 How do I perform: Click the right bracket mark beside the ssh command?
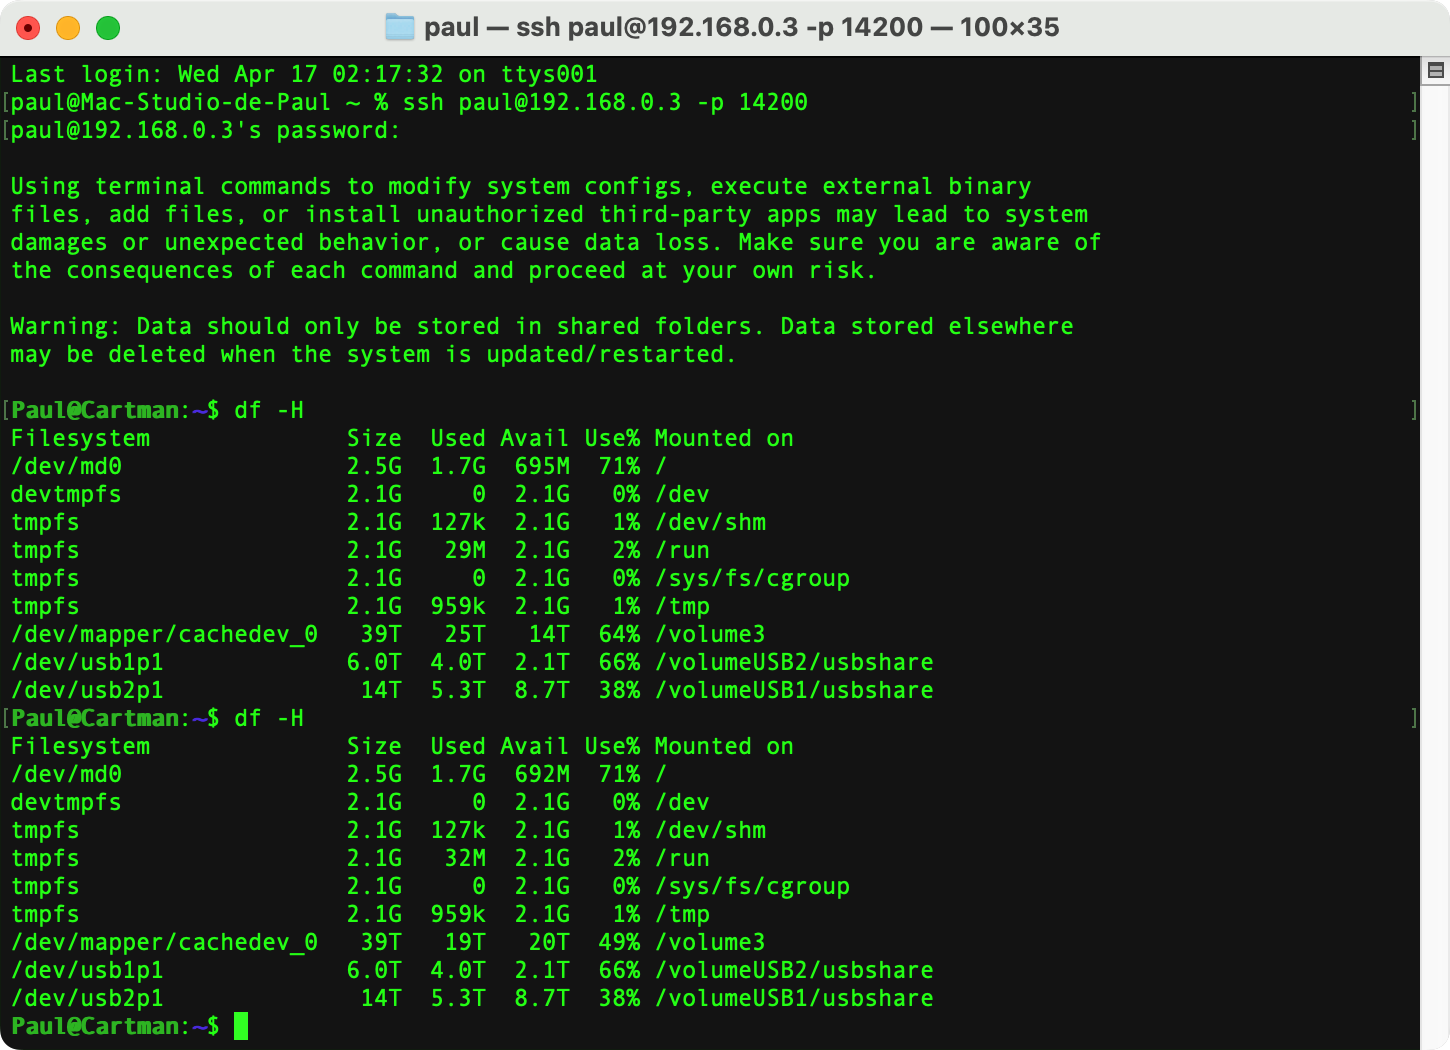point(1413,102)
